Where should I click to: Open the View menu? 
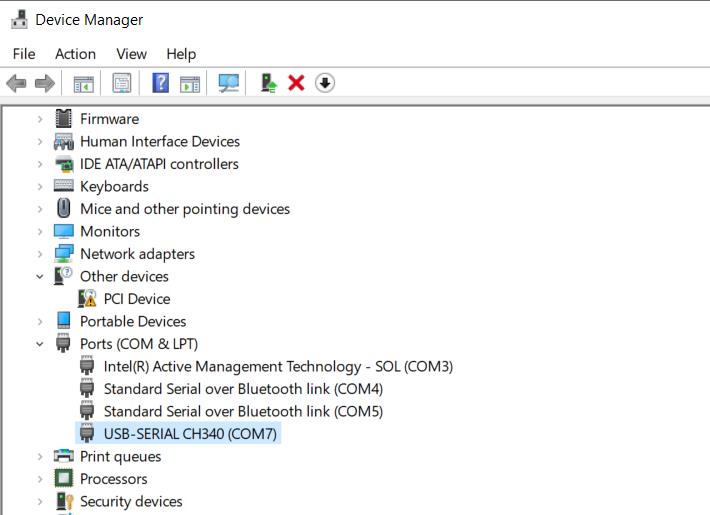pyautogui.click(x=131, y=54)
